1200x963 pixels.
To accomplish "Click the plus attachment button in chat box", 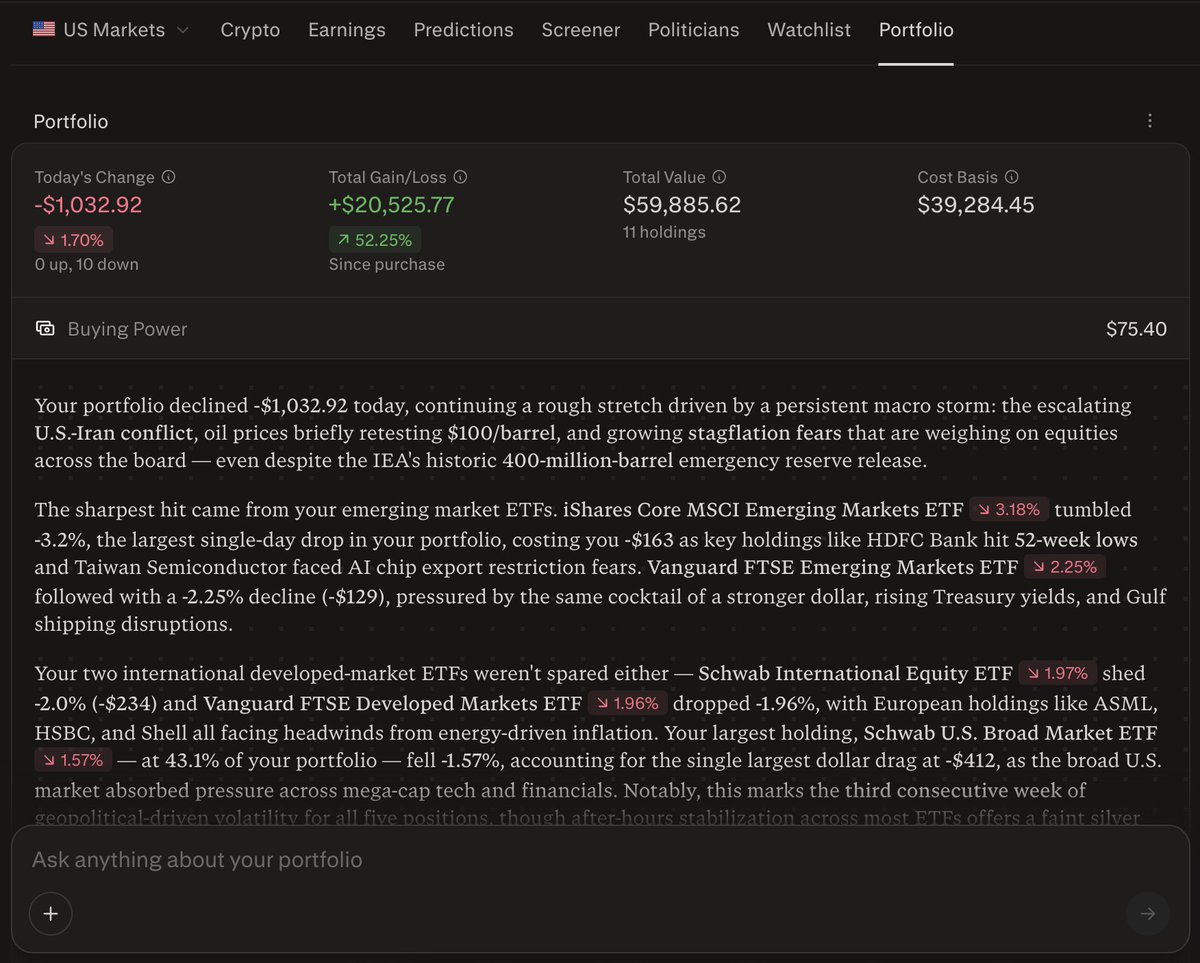I will pos(51,913).
